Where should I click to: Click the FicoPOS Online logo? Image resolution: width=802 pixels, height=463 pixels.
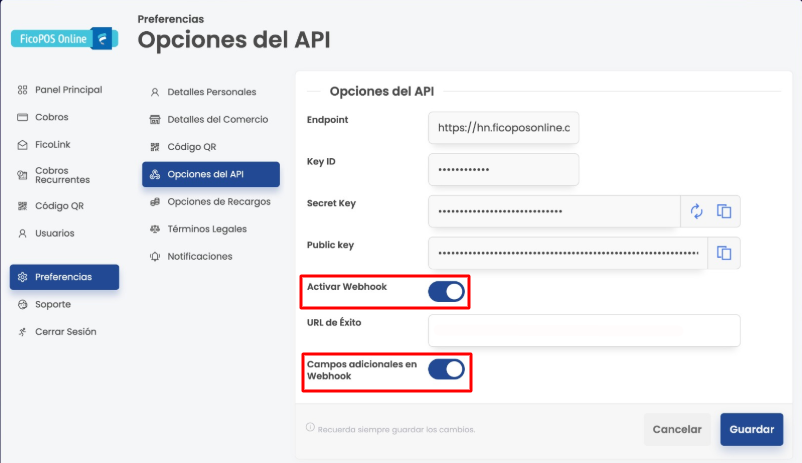64,39
